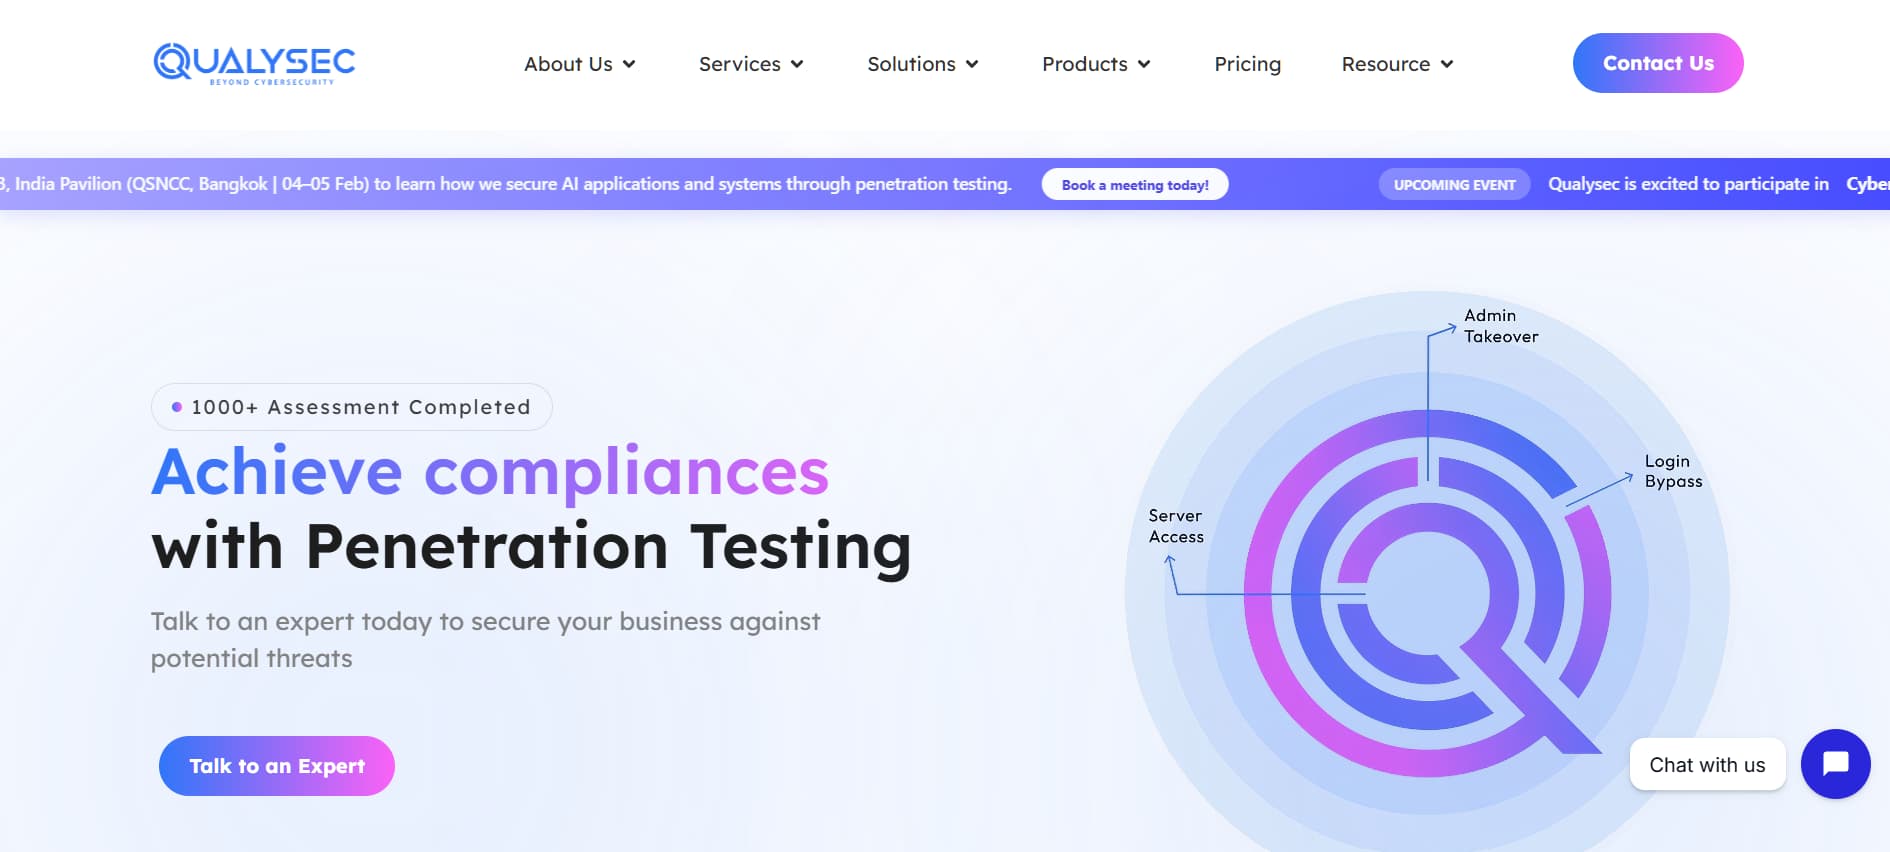Click the Server Access callout label

(x=1175, y=526)
